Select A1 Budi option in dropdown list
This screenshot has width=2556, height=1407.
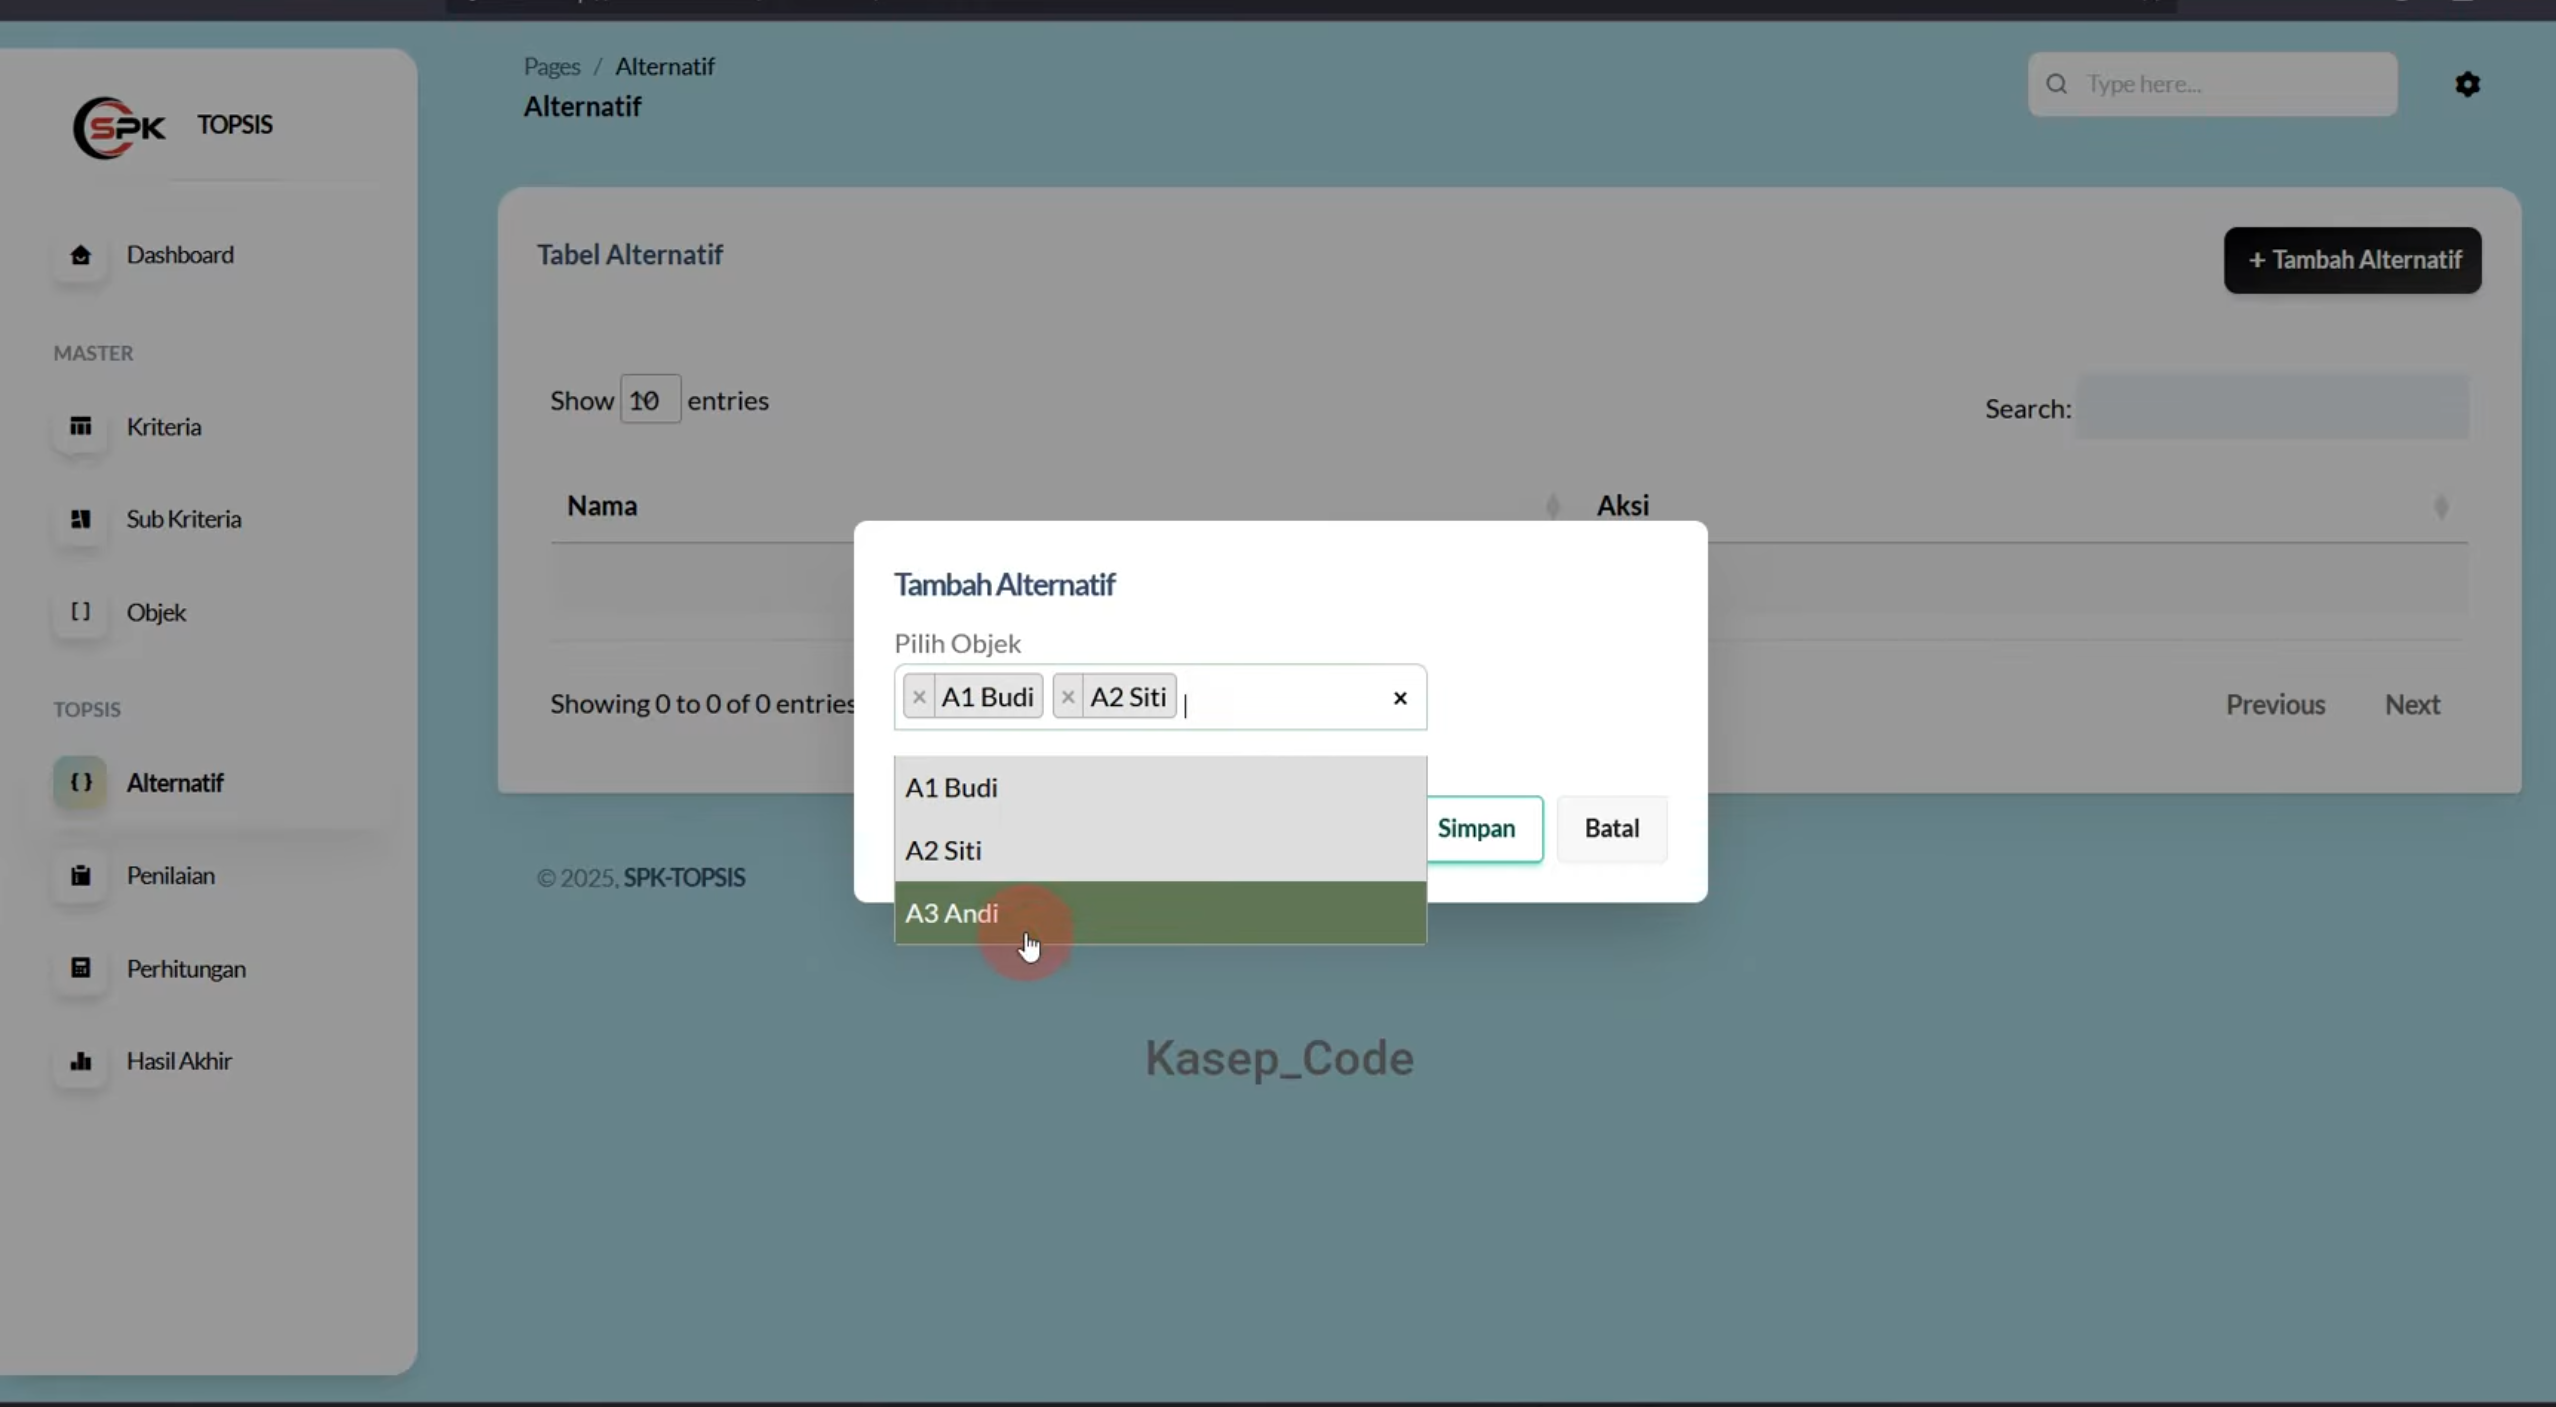tap(1160, 788)
